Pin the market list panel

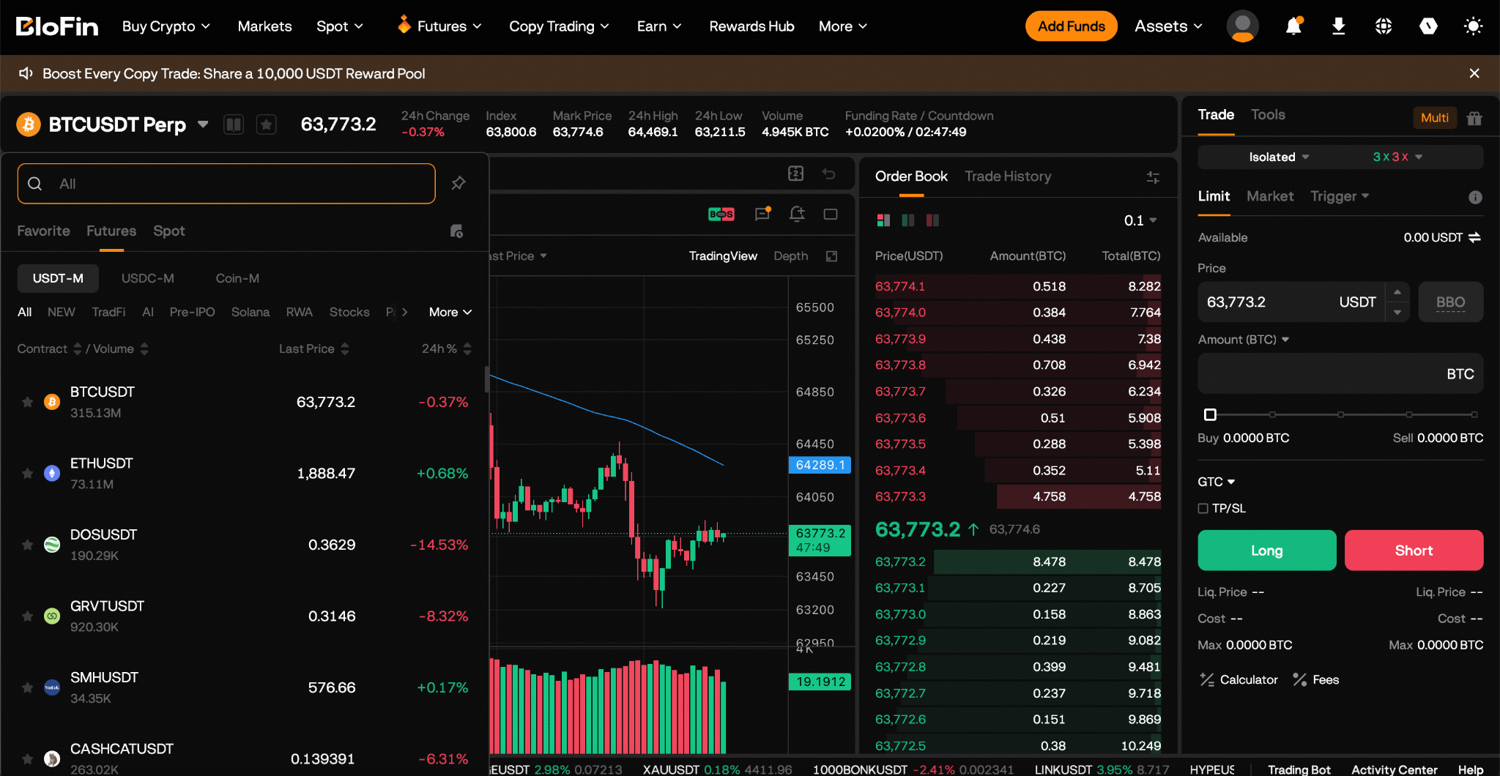coord(458,183)
